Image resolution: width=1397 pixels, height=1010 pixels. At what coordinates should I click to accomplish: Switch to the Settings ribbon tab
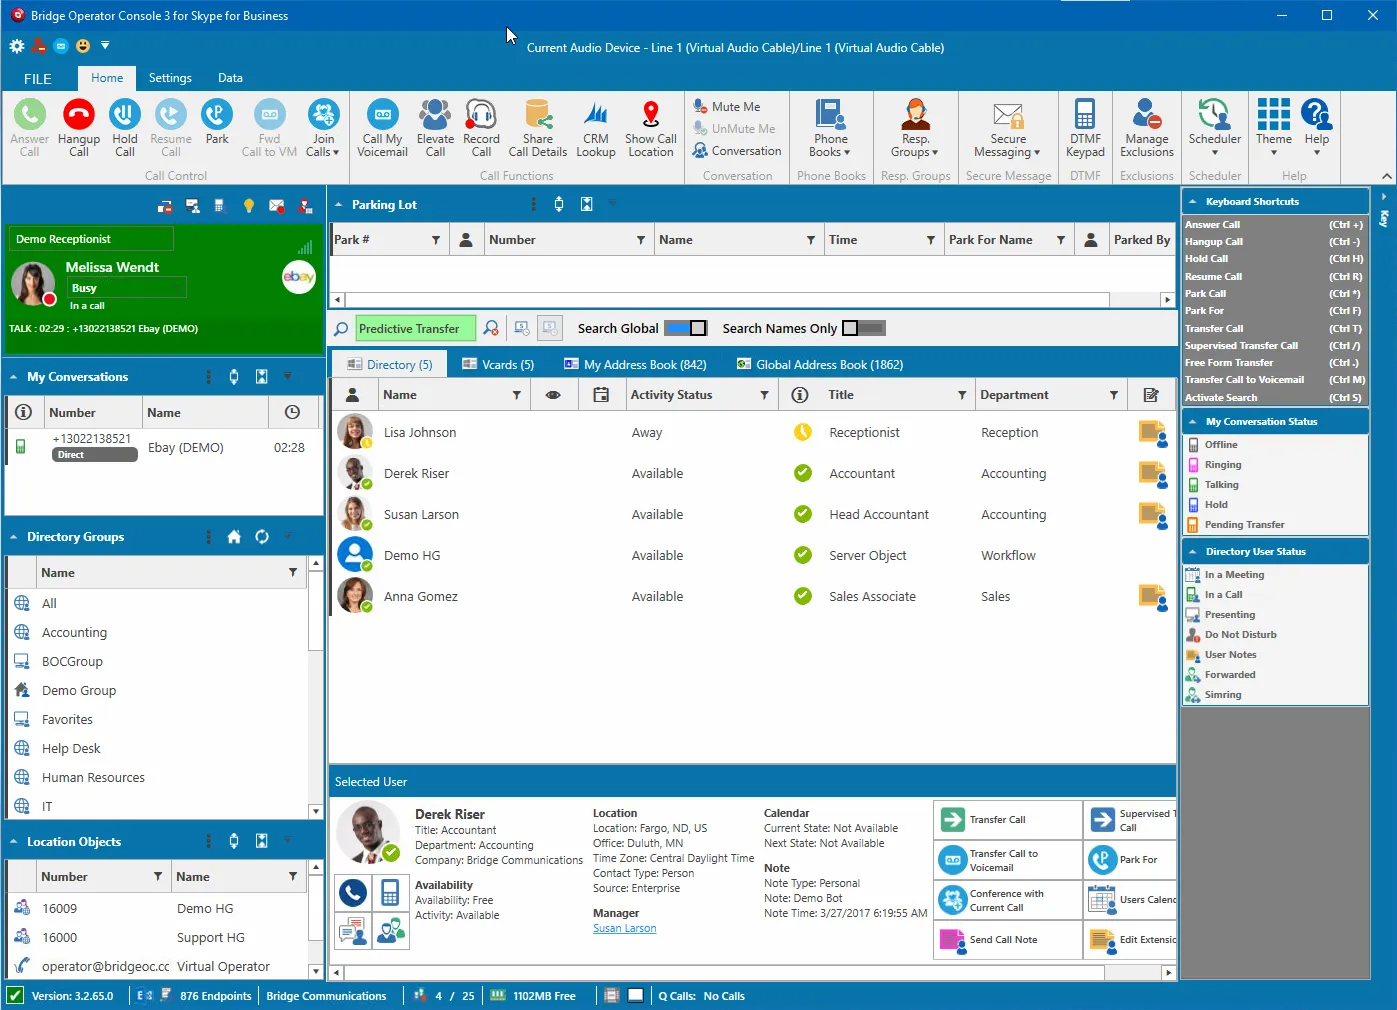170,78
